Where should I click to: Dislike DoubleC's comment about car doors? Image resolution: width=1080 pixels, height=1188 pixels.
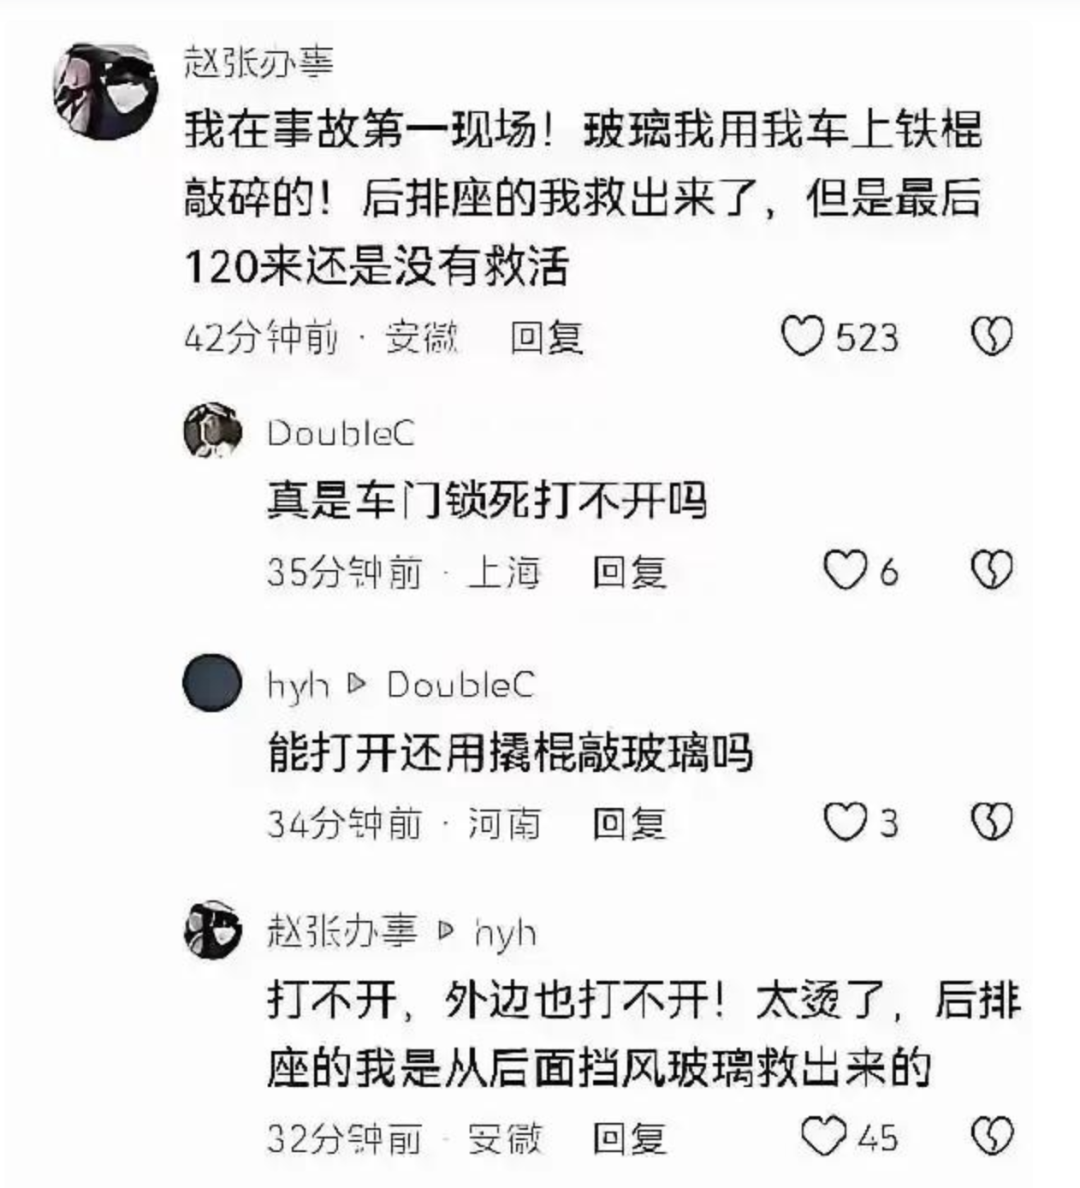point(992,570)
